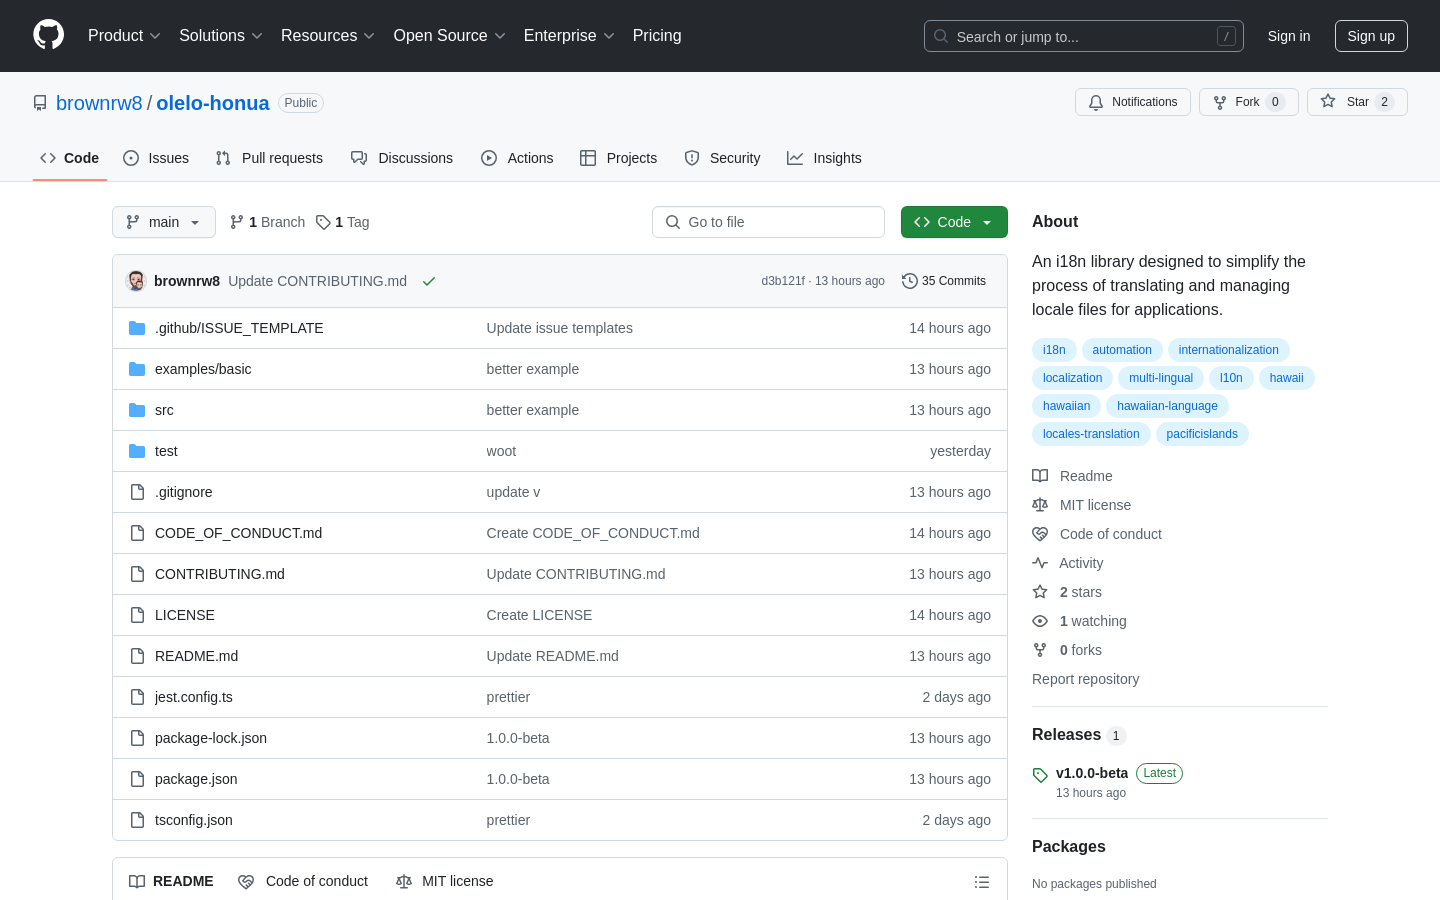Click the brownrw8 avatar in commit row
1440x900 pixels.
tap(136, 281)
